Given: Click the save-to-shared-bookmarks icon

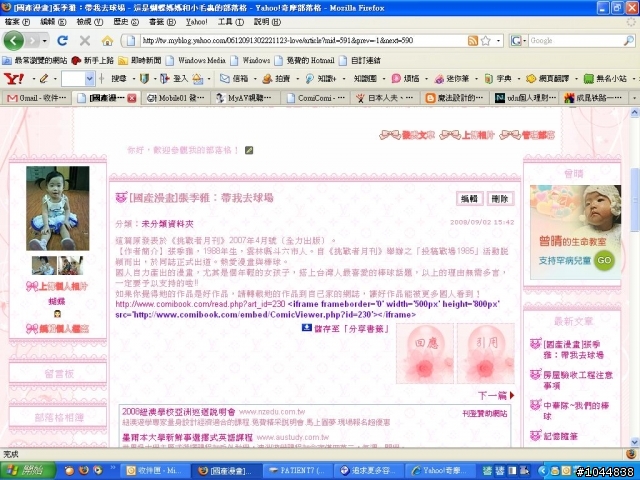Looking at the screenshot, I should [x=307, y=328].
